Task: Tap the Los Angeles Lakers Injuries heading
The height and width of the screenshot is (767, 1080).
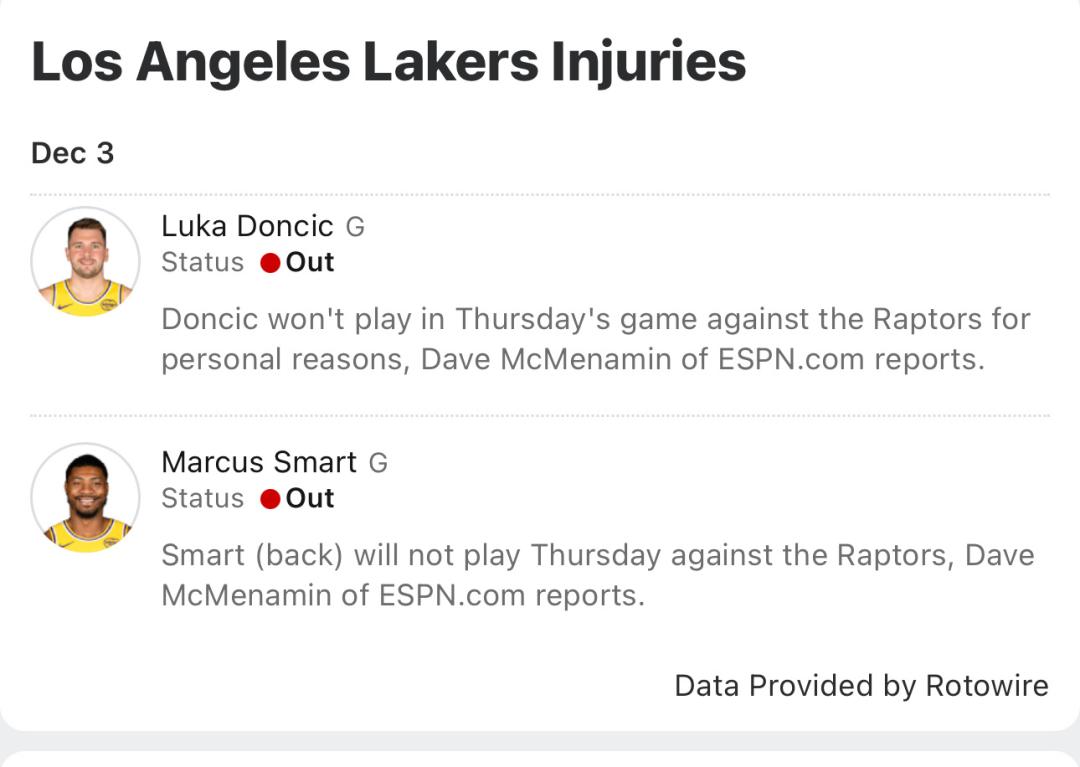Action: pos(388,62)
